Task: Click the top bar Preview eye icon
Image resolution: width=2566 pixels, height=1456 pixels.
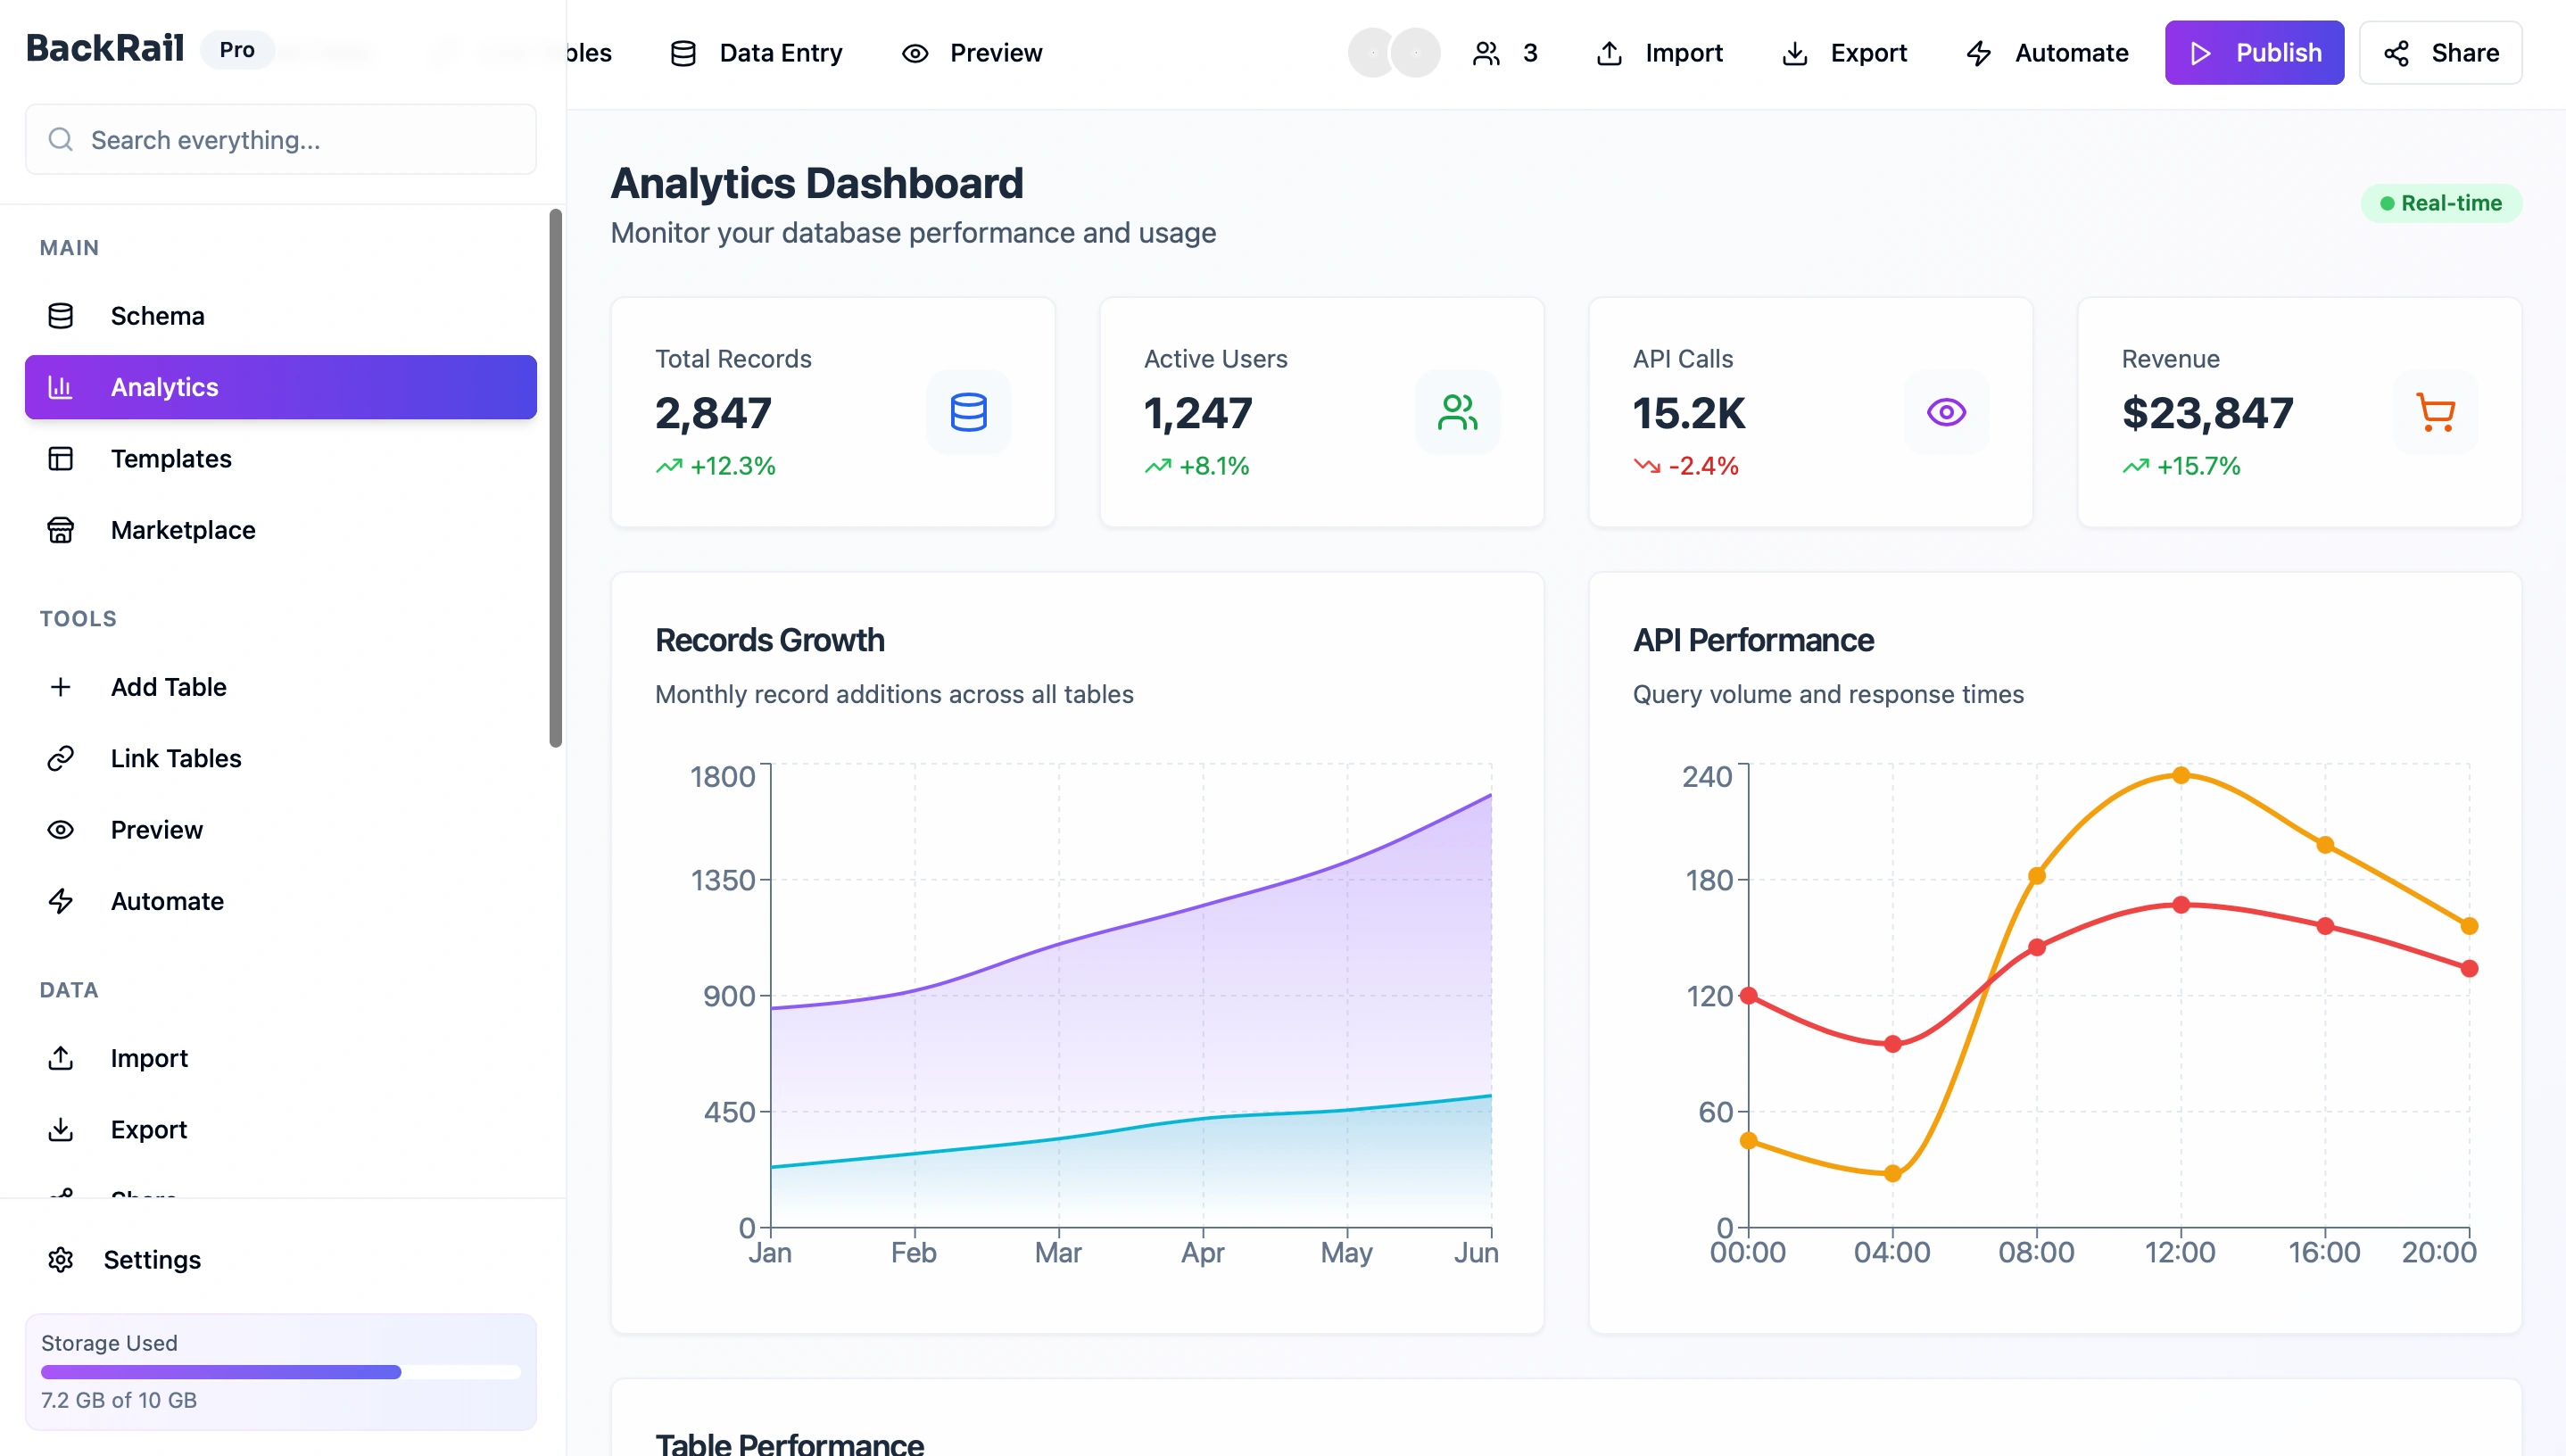Action: point(915,53)
